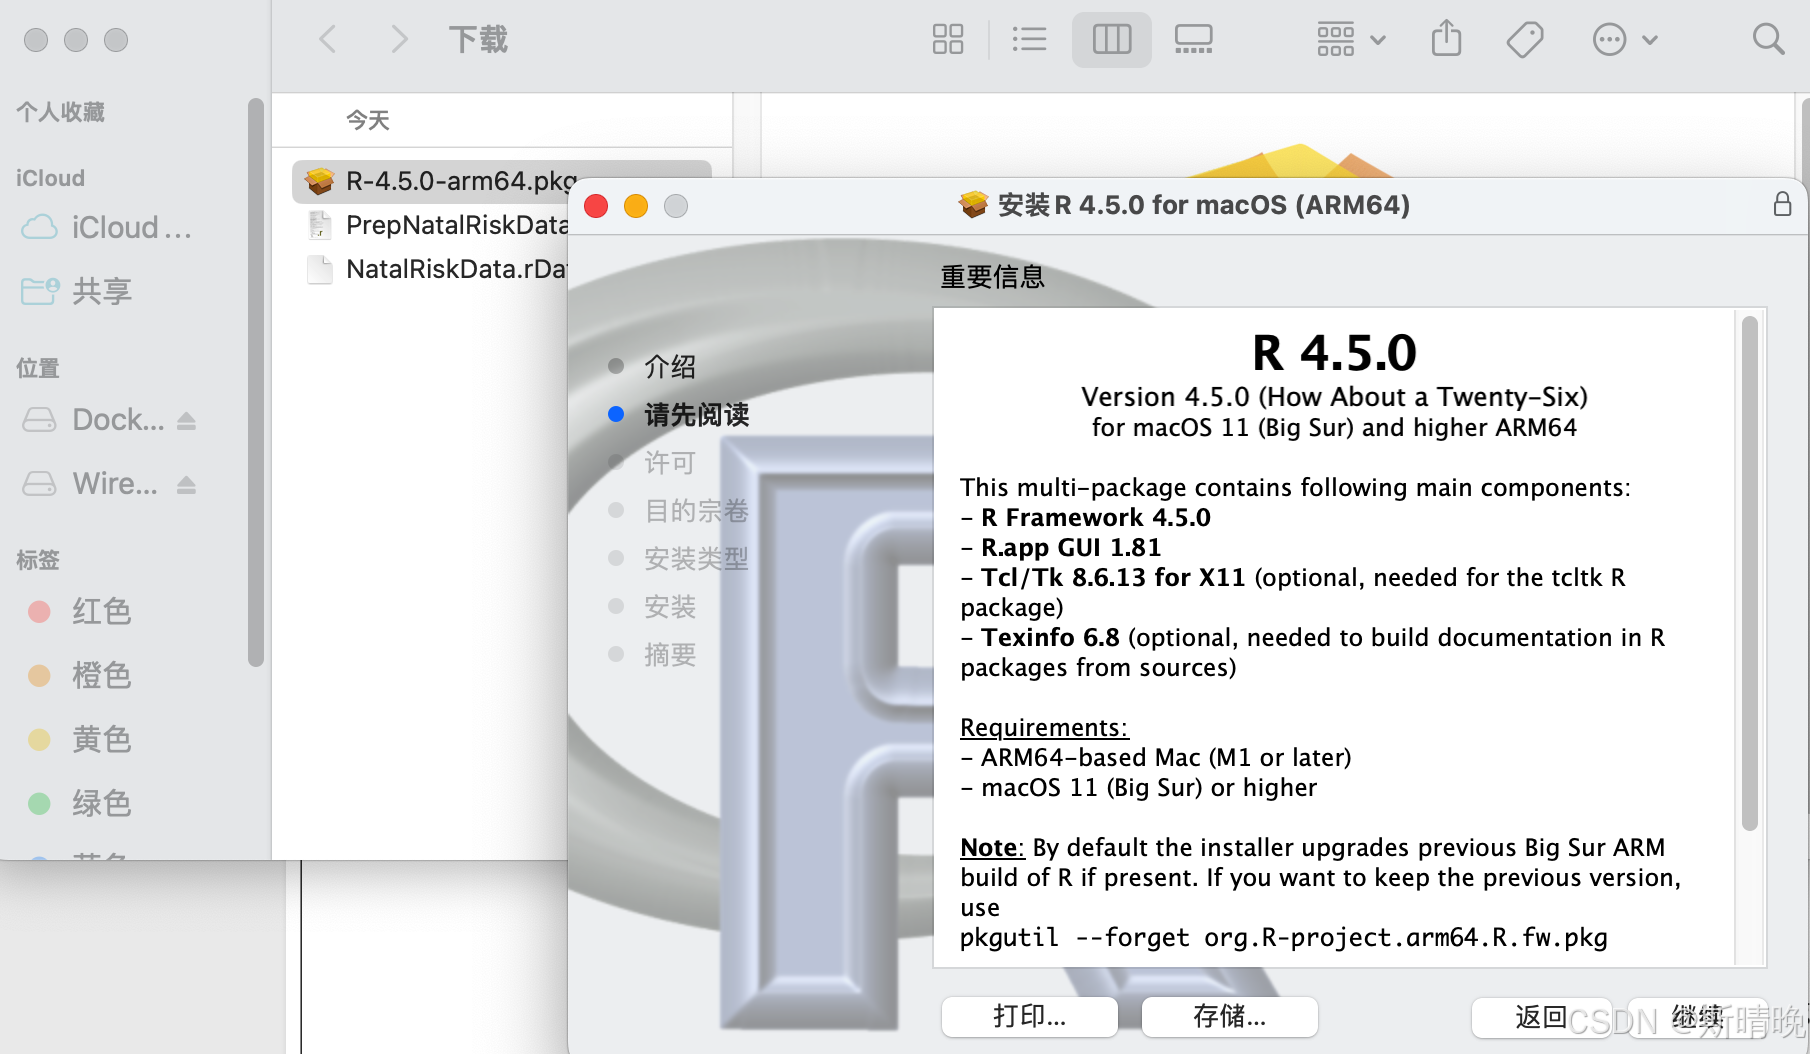Open iCloud Drive in Finder sidebar

click(107, 228)
